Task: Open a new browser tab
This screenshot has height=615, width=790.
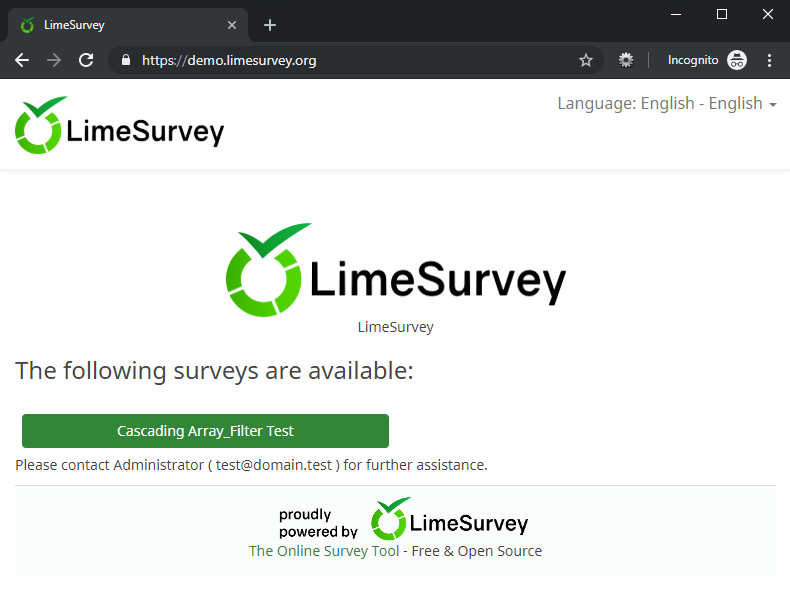Action: 270,25
